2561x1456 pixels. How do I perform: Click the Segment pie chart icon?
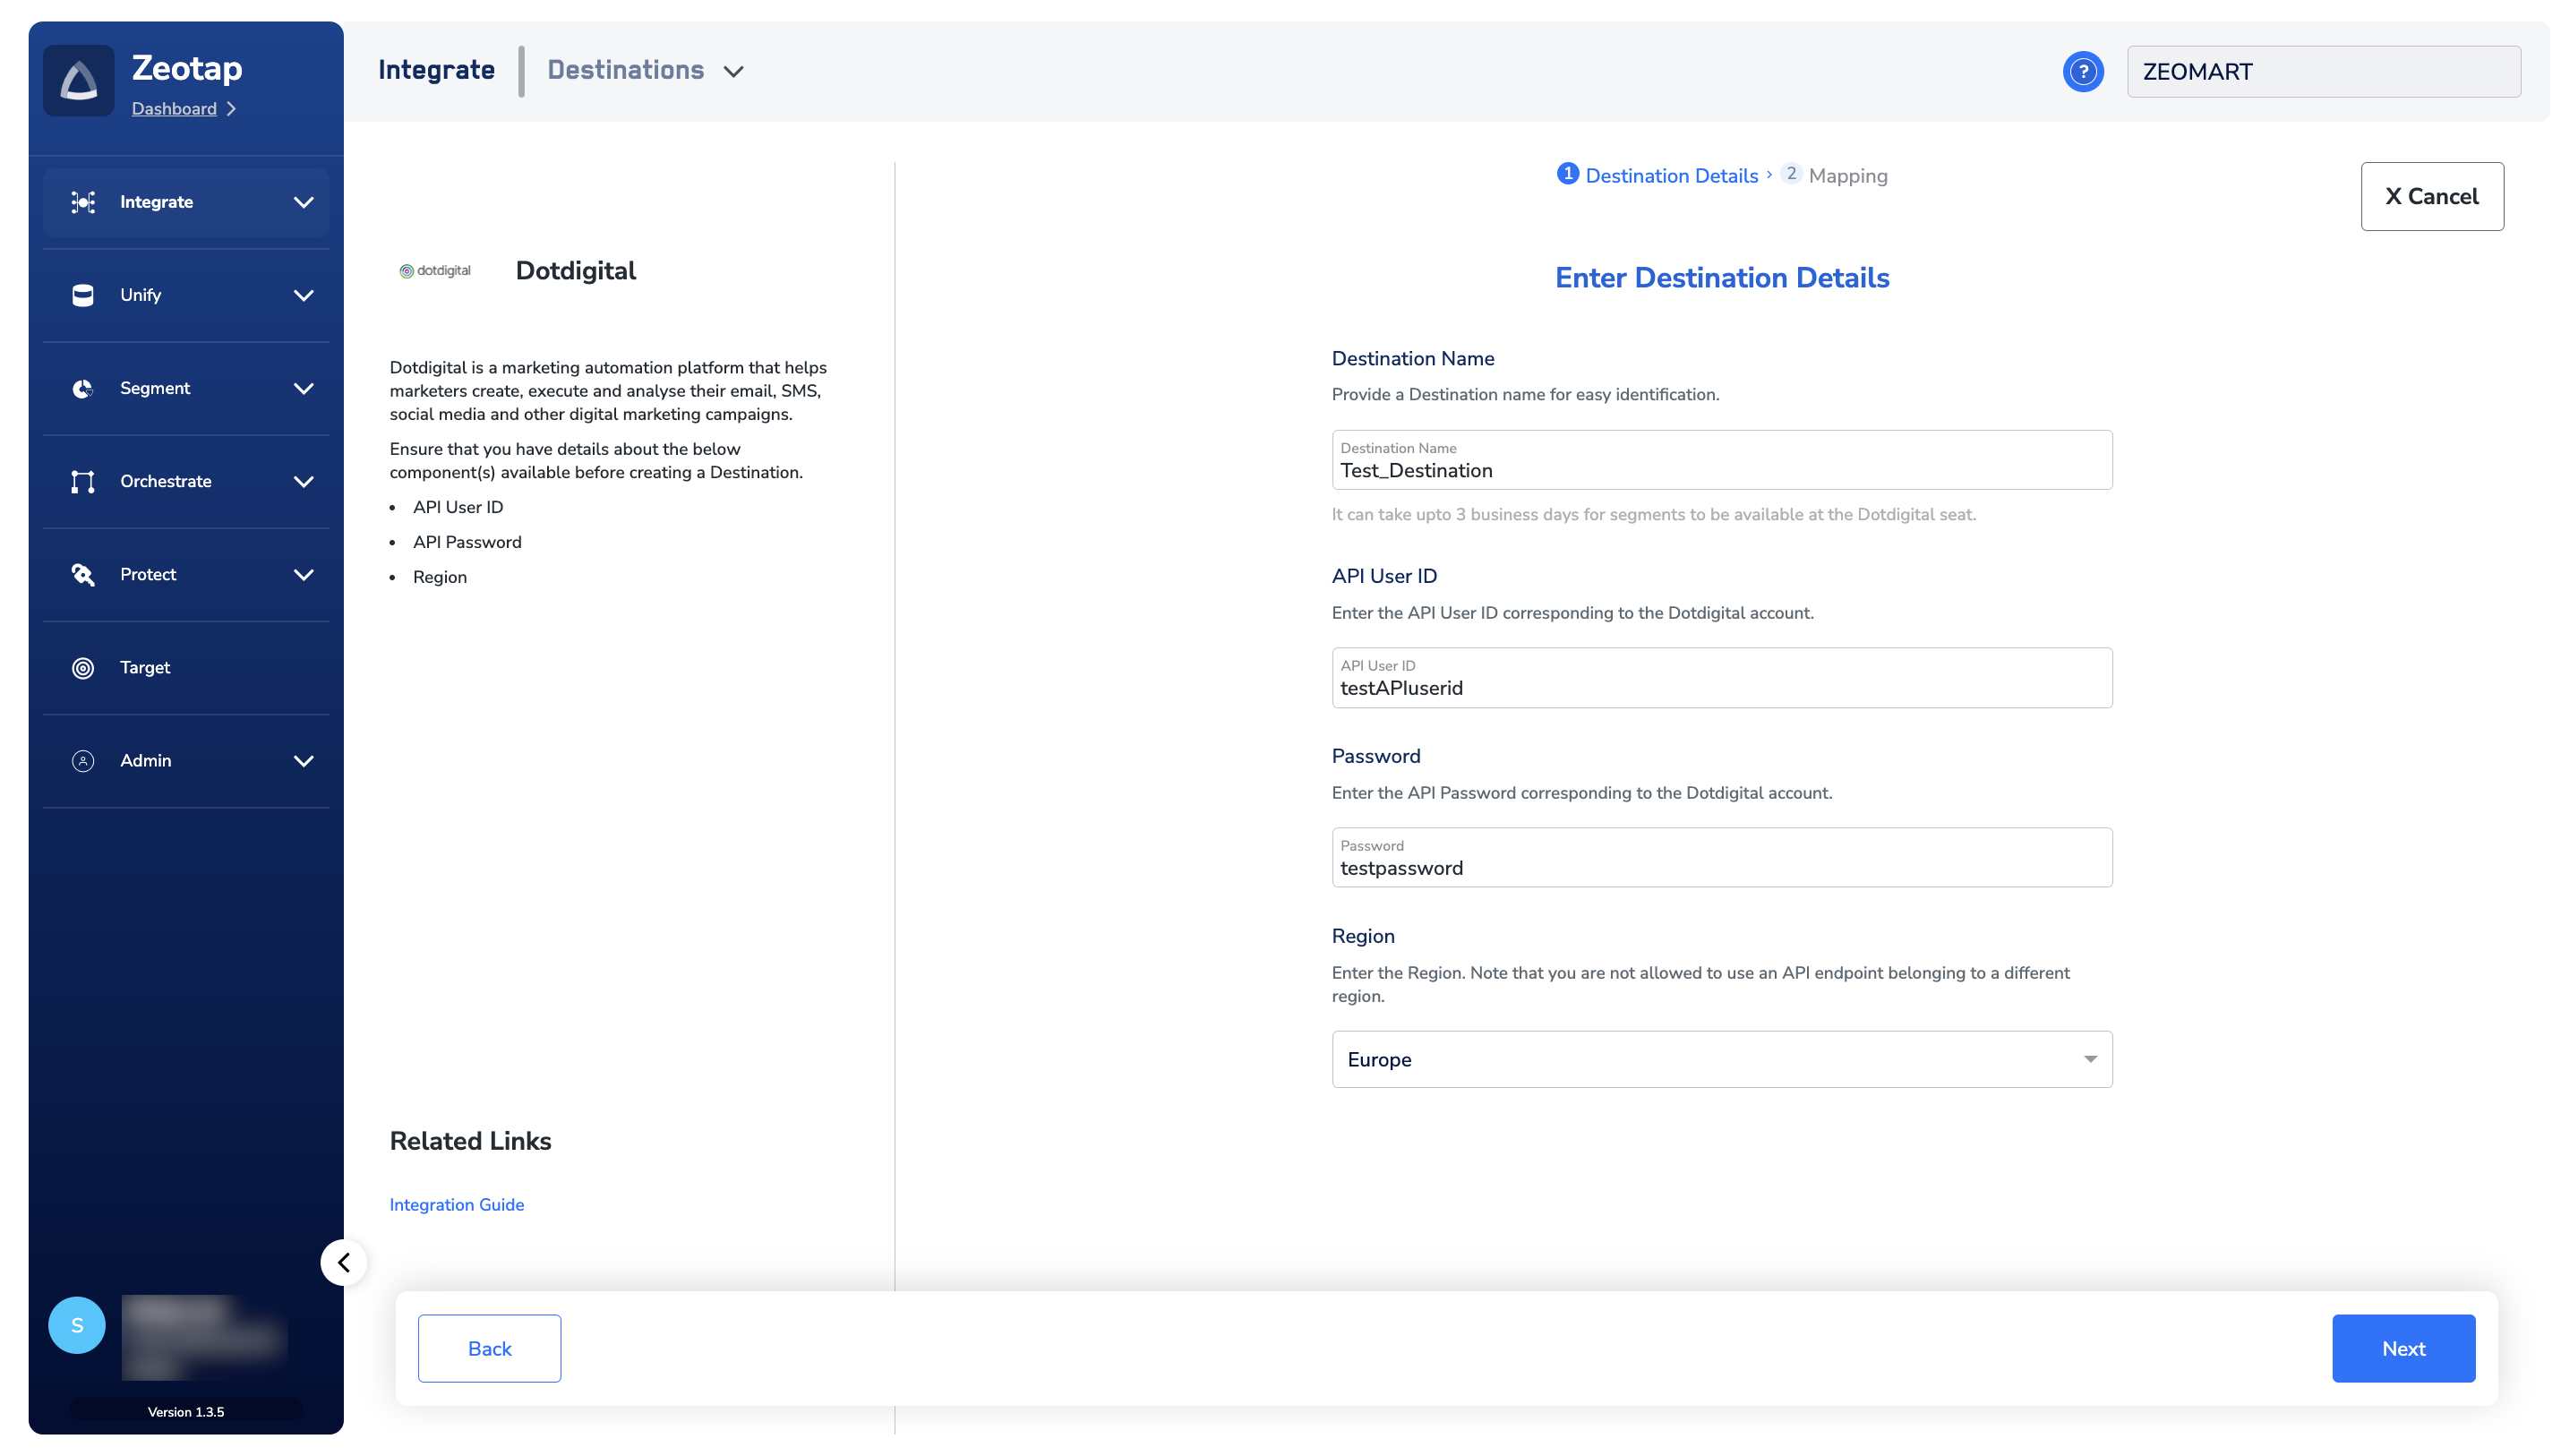click(83, 388)
